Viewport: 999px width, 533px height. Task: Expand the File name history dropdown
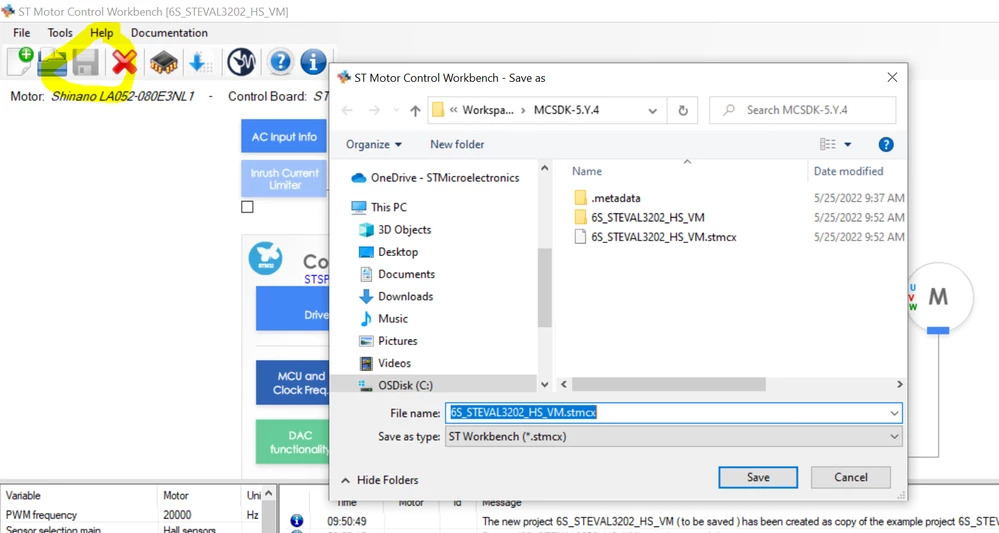click(x=895, y=413)
